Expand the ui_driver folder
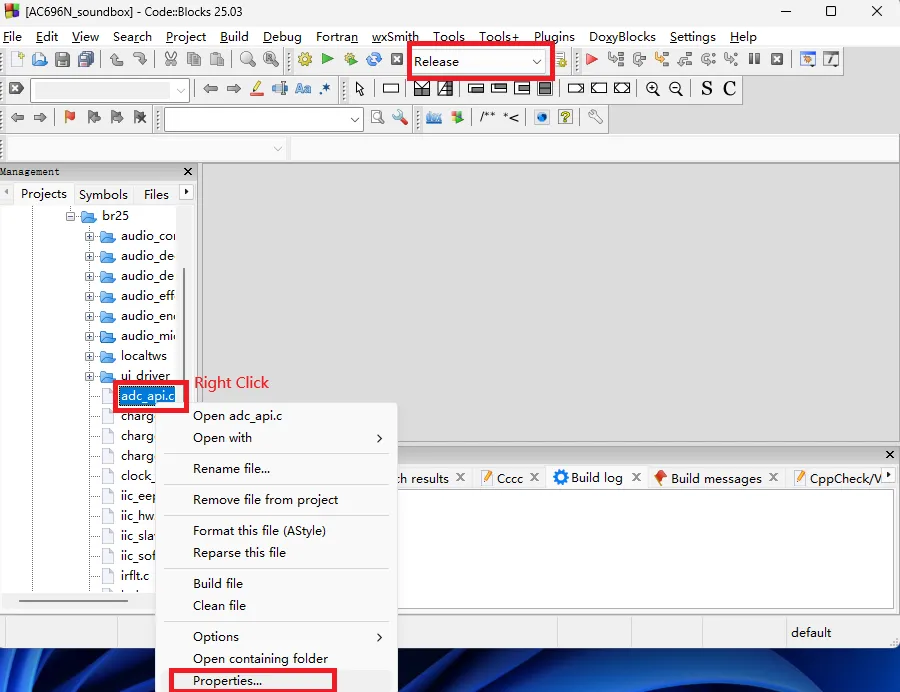This screenshot has height=692, width=900. [89, 376]
